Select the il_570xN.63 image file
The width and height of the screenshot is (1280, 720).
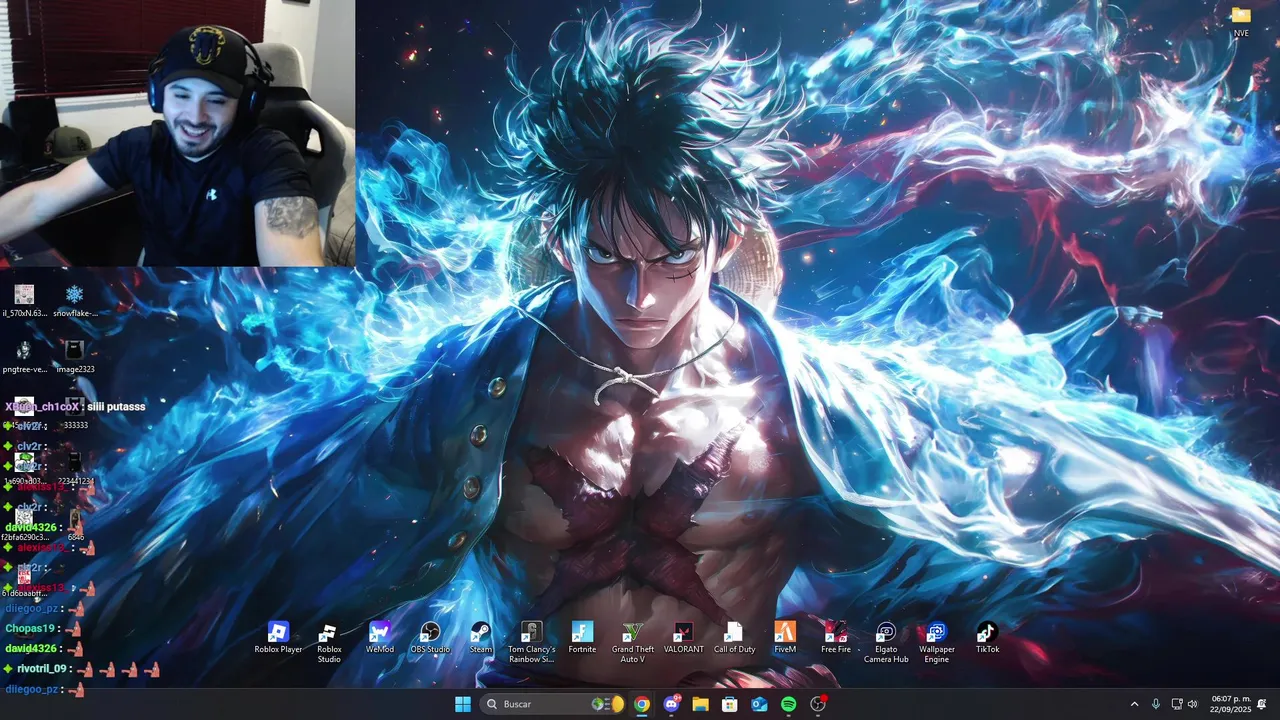pos(24,301)
